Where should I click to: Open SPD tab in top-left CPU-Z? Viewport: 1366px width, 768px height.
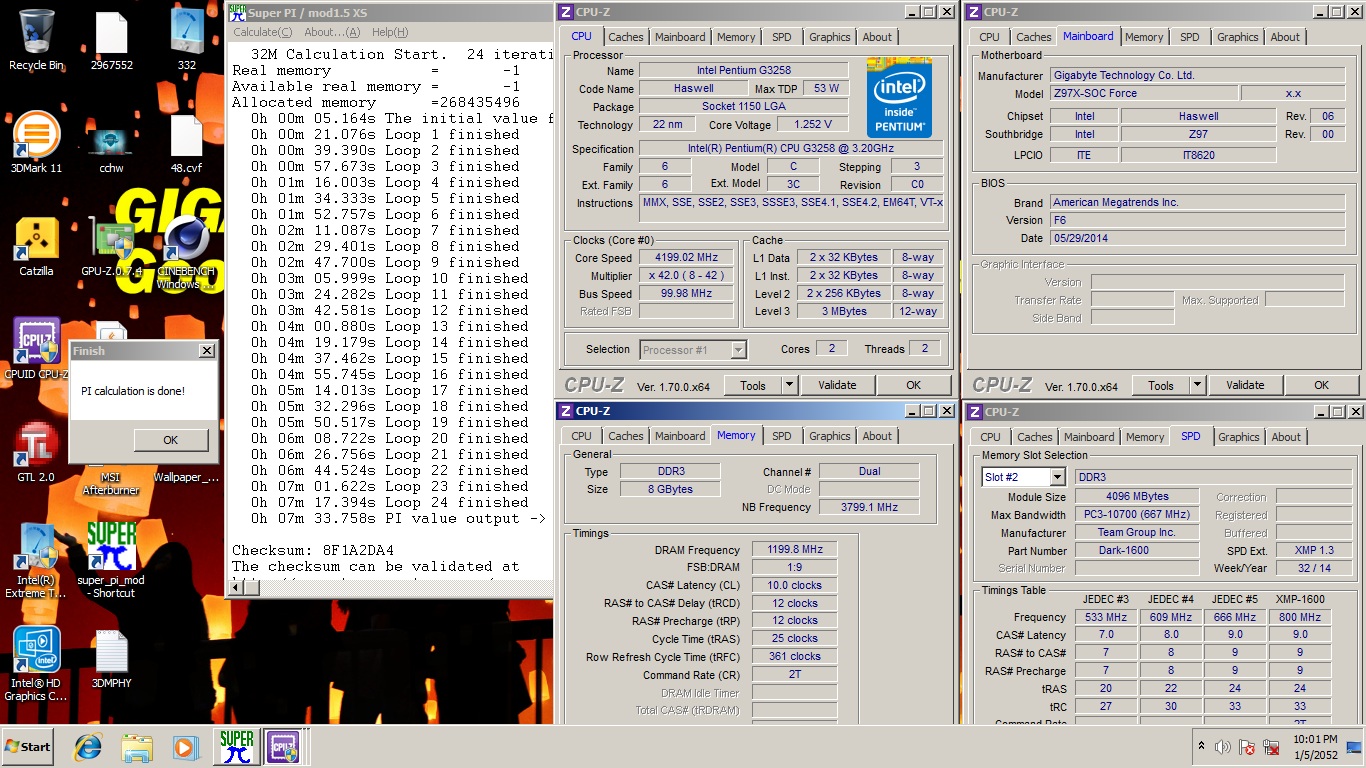click(x=782, y=37)
